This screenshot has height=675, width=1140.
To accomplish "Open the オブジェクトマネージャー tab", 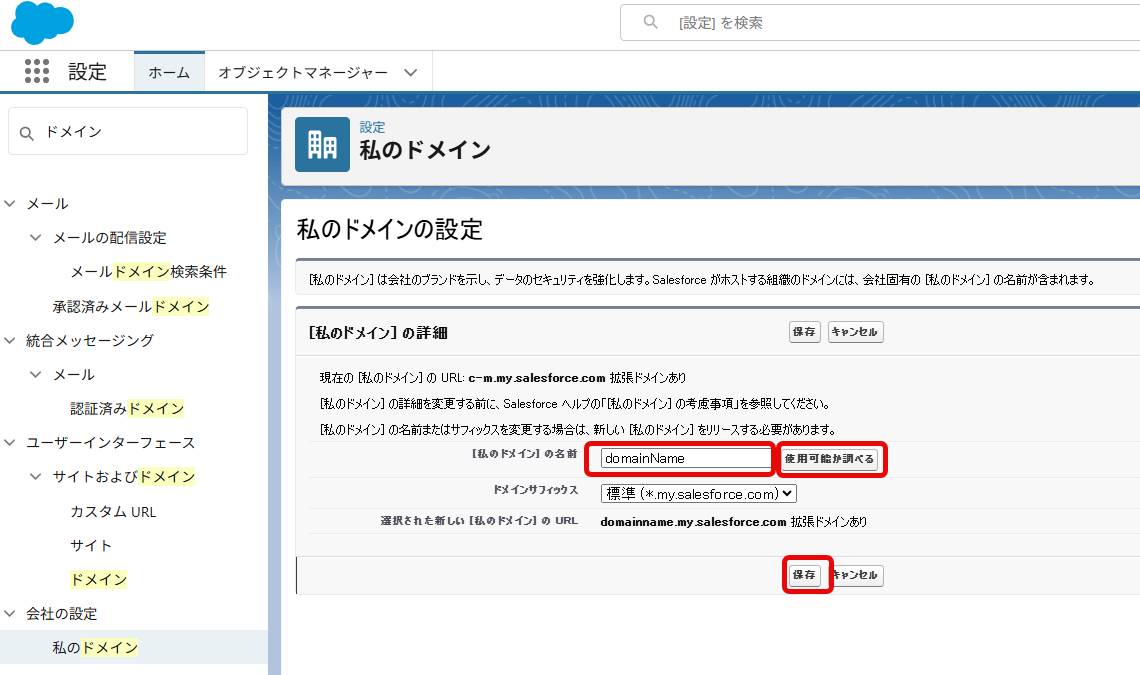I will [303, 72].
